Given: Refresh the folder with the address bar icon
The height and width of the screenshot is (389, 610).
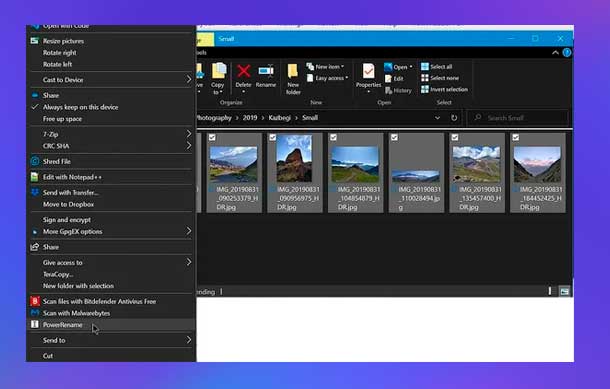Looking at the screenshot, I should point(454,117).
